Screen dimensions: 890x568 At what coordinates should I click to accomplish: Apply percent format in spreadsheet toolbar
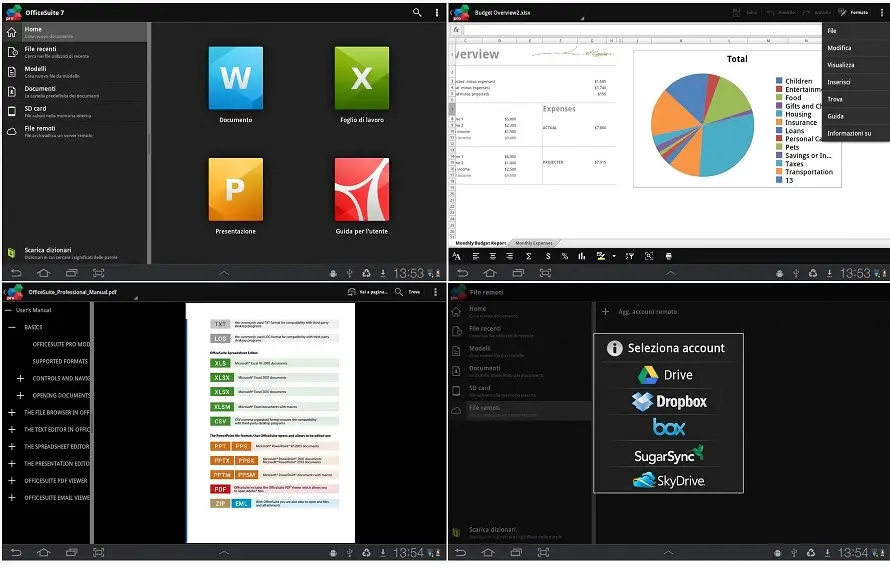tap(565, 256)
